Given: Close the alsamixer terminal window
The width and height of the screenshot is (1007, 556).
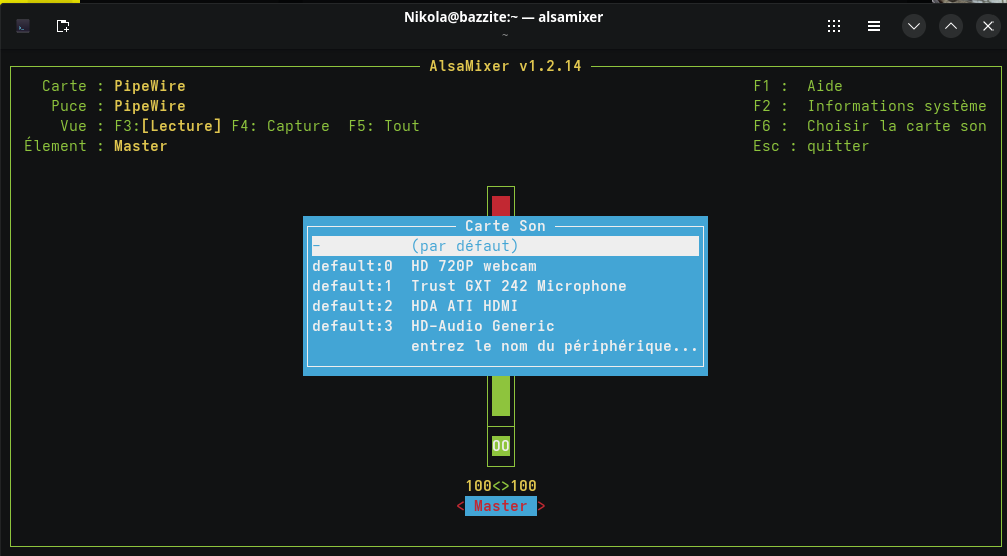Looking at the screenshot, I should pyautogui.click(x=988, y=26).
